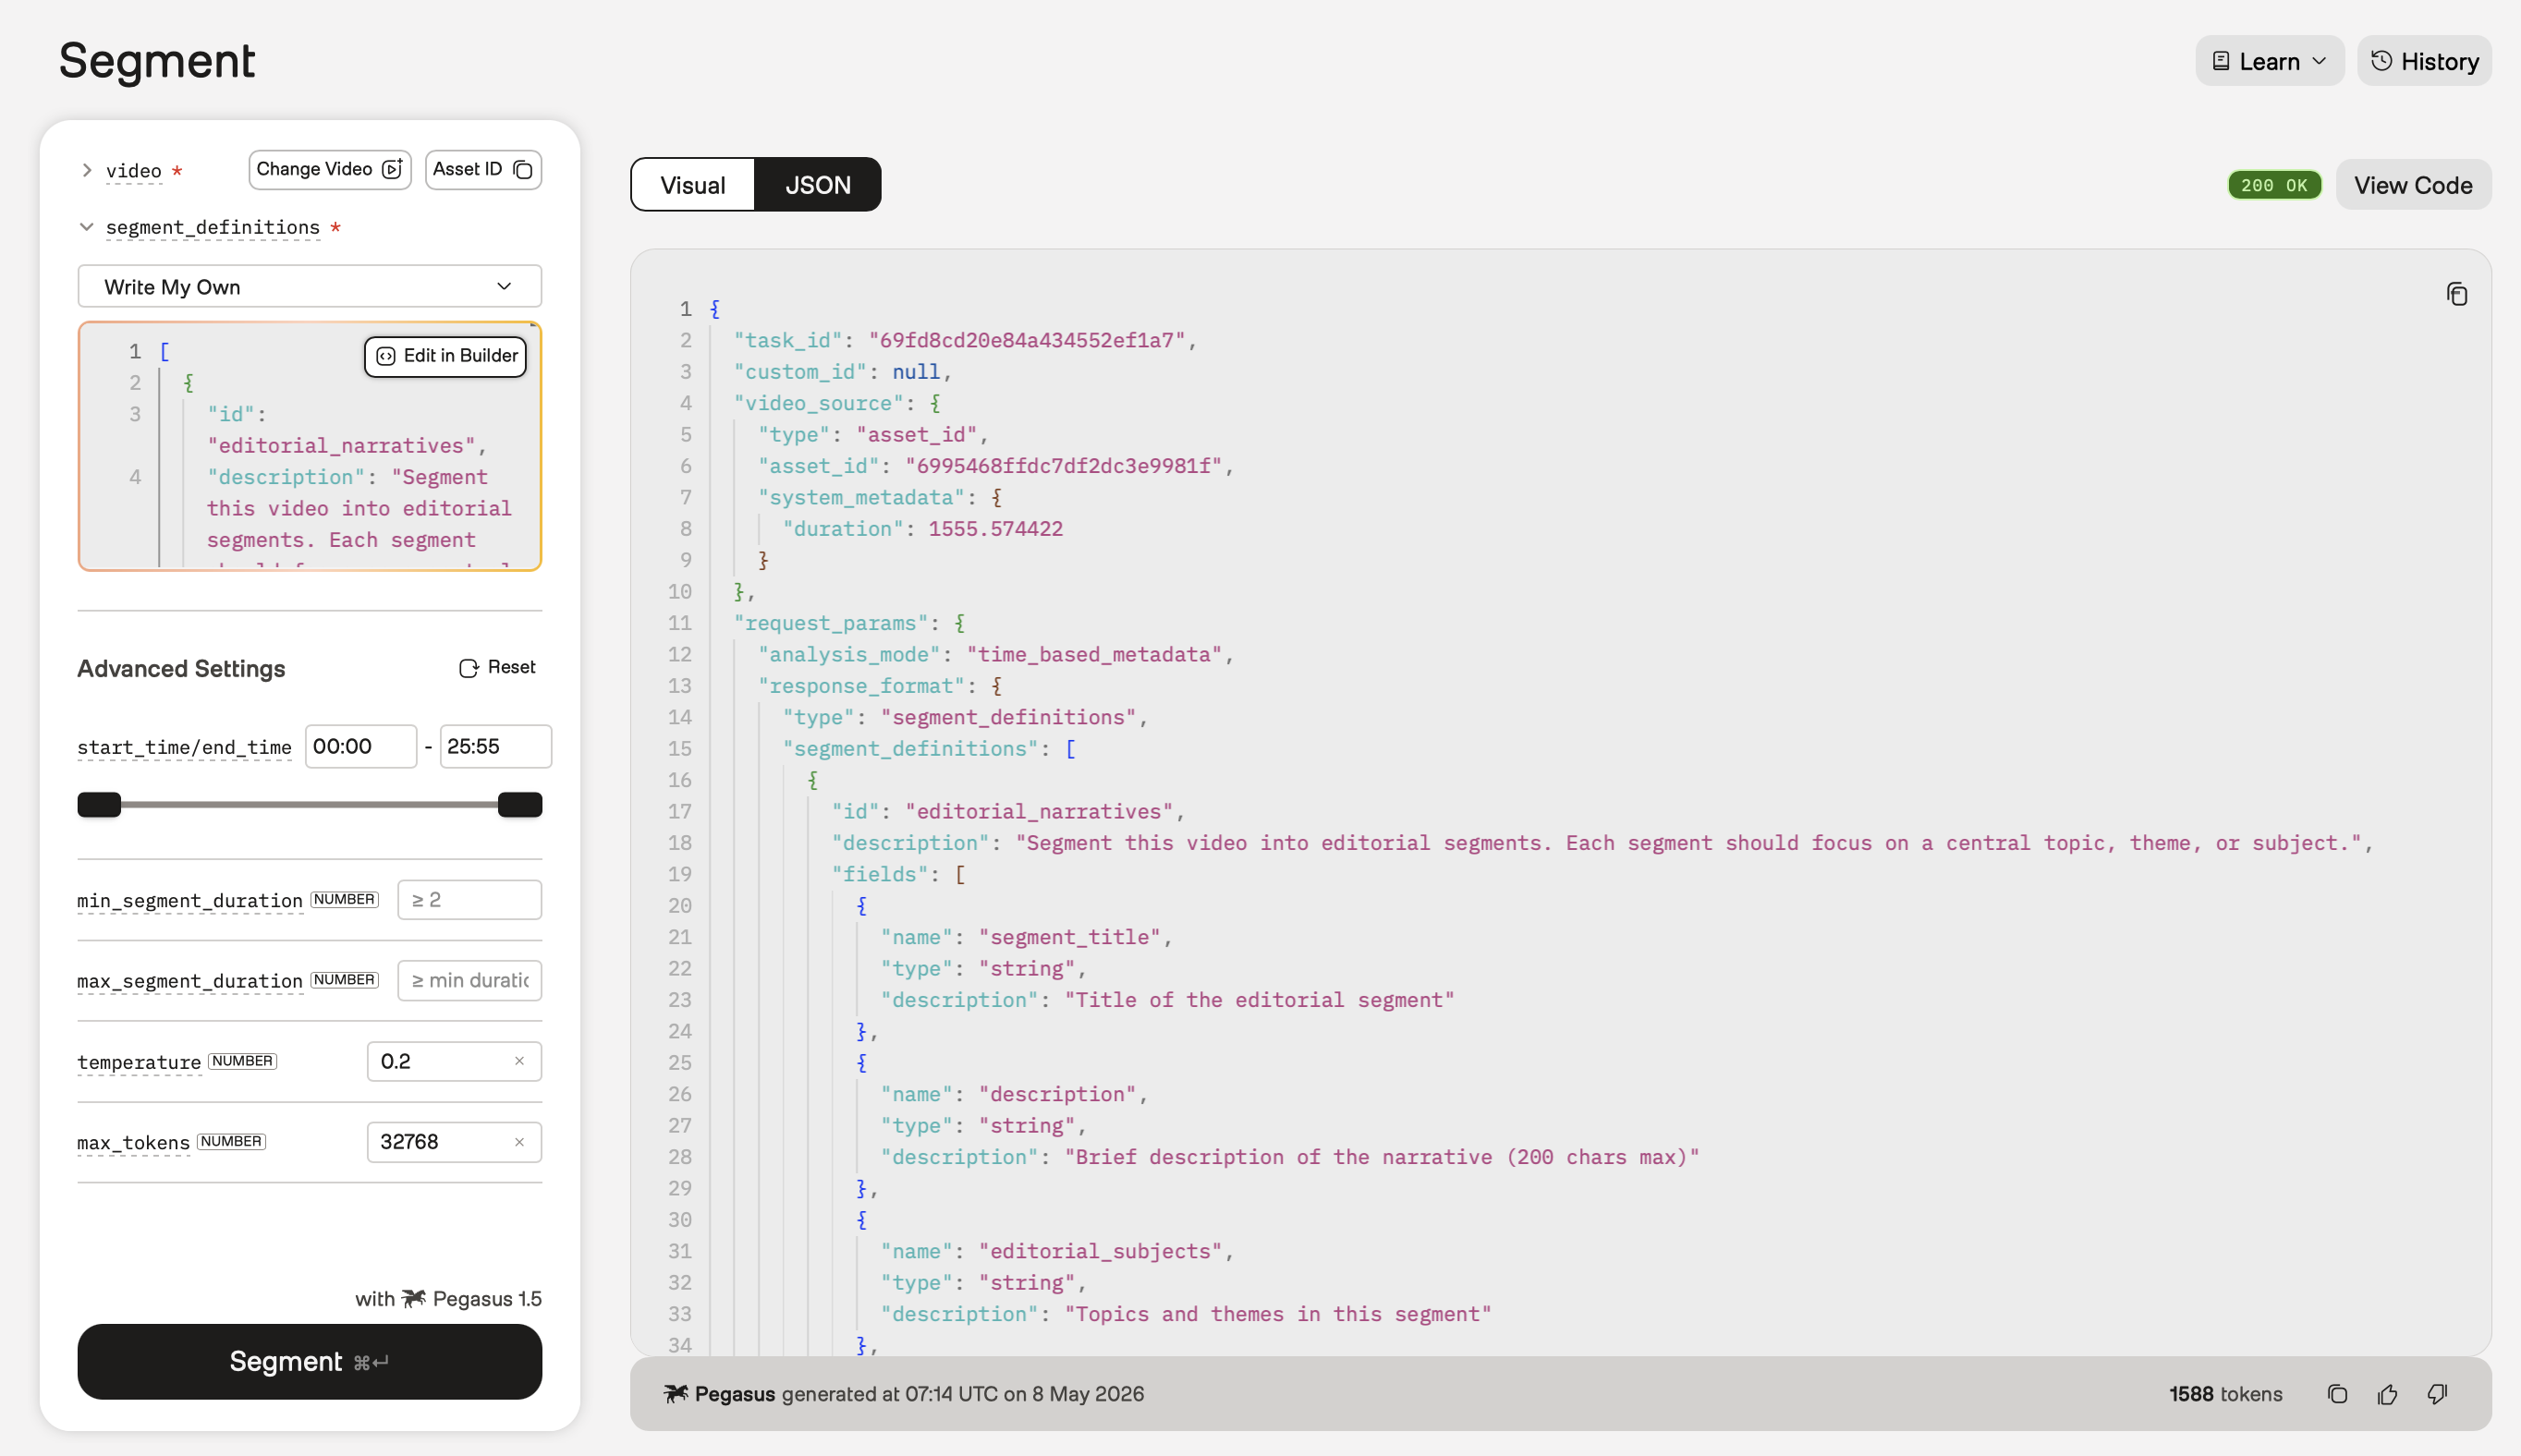
Task: Click the View Code button
Action: 2412,185
